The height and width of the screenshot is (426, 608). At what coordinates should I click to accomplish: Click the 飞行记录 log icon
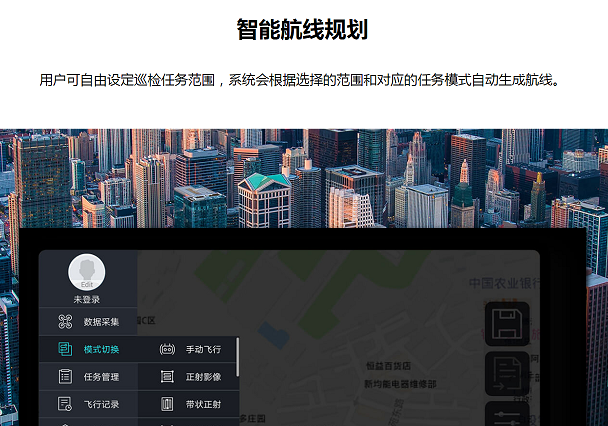tap(65, 404)
